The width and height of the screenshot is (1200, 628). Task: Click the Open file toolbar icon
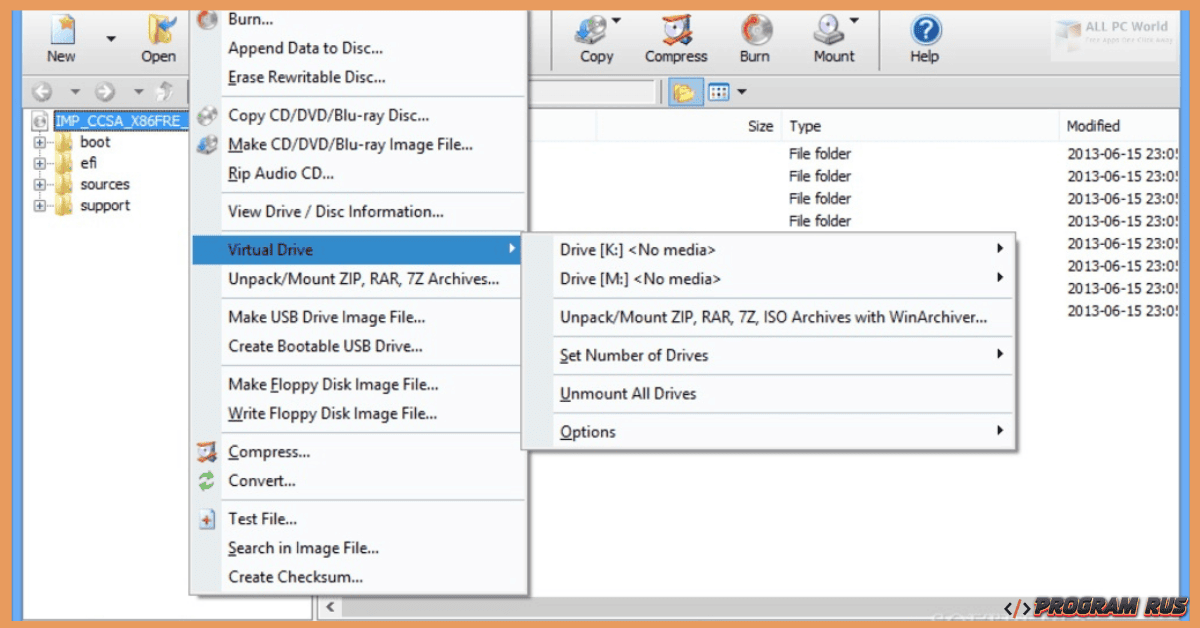[158, 38]
